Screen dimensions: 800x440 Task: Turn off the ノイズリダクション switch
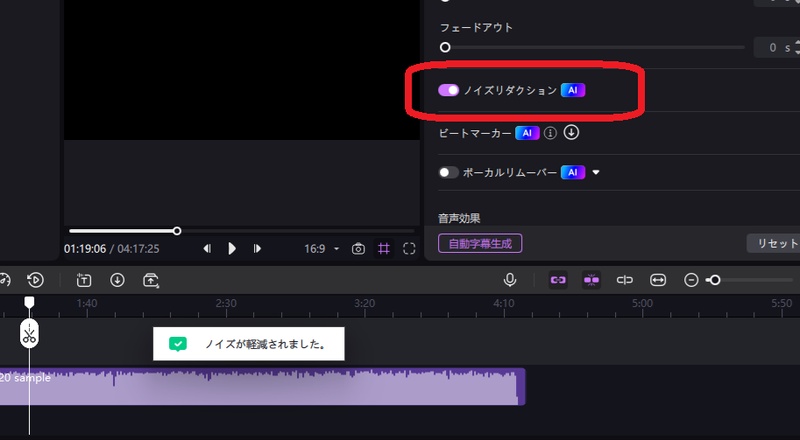(448, 90)
